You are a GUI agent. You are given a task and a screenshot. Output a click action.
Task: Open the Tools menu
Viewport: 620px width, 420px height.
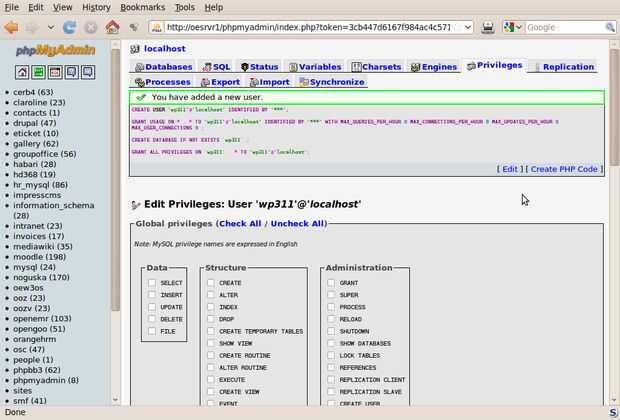click(x=185, y=8)
